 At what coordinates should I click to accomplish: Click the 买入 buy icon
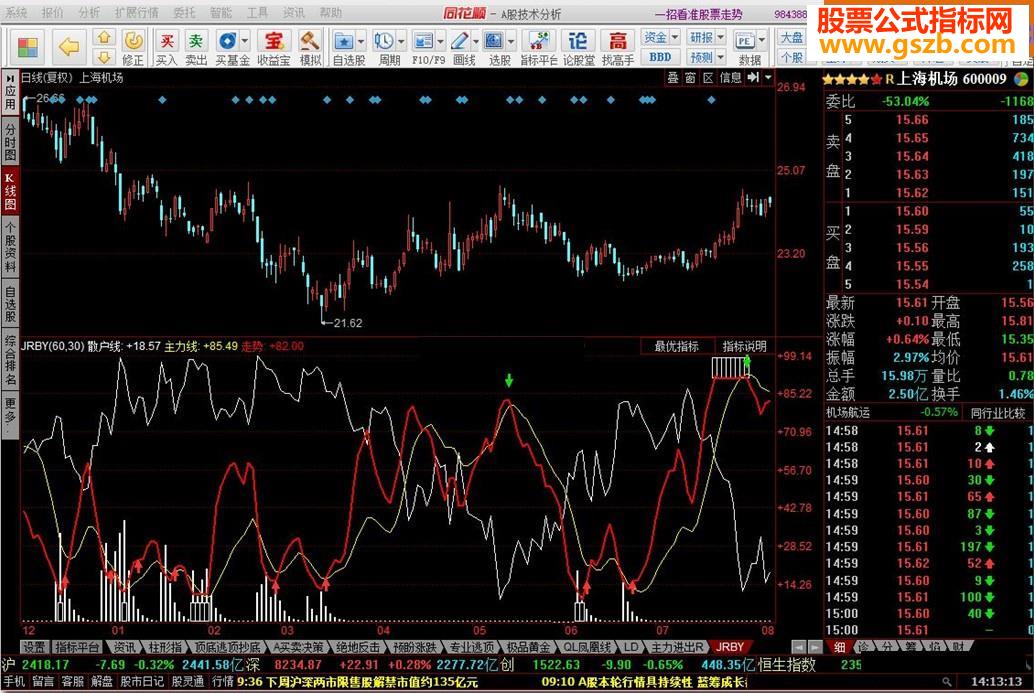pos(167,48)
